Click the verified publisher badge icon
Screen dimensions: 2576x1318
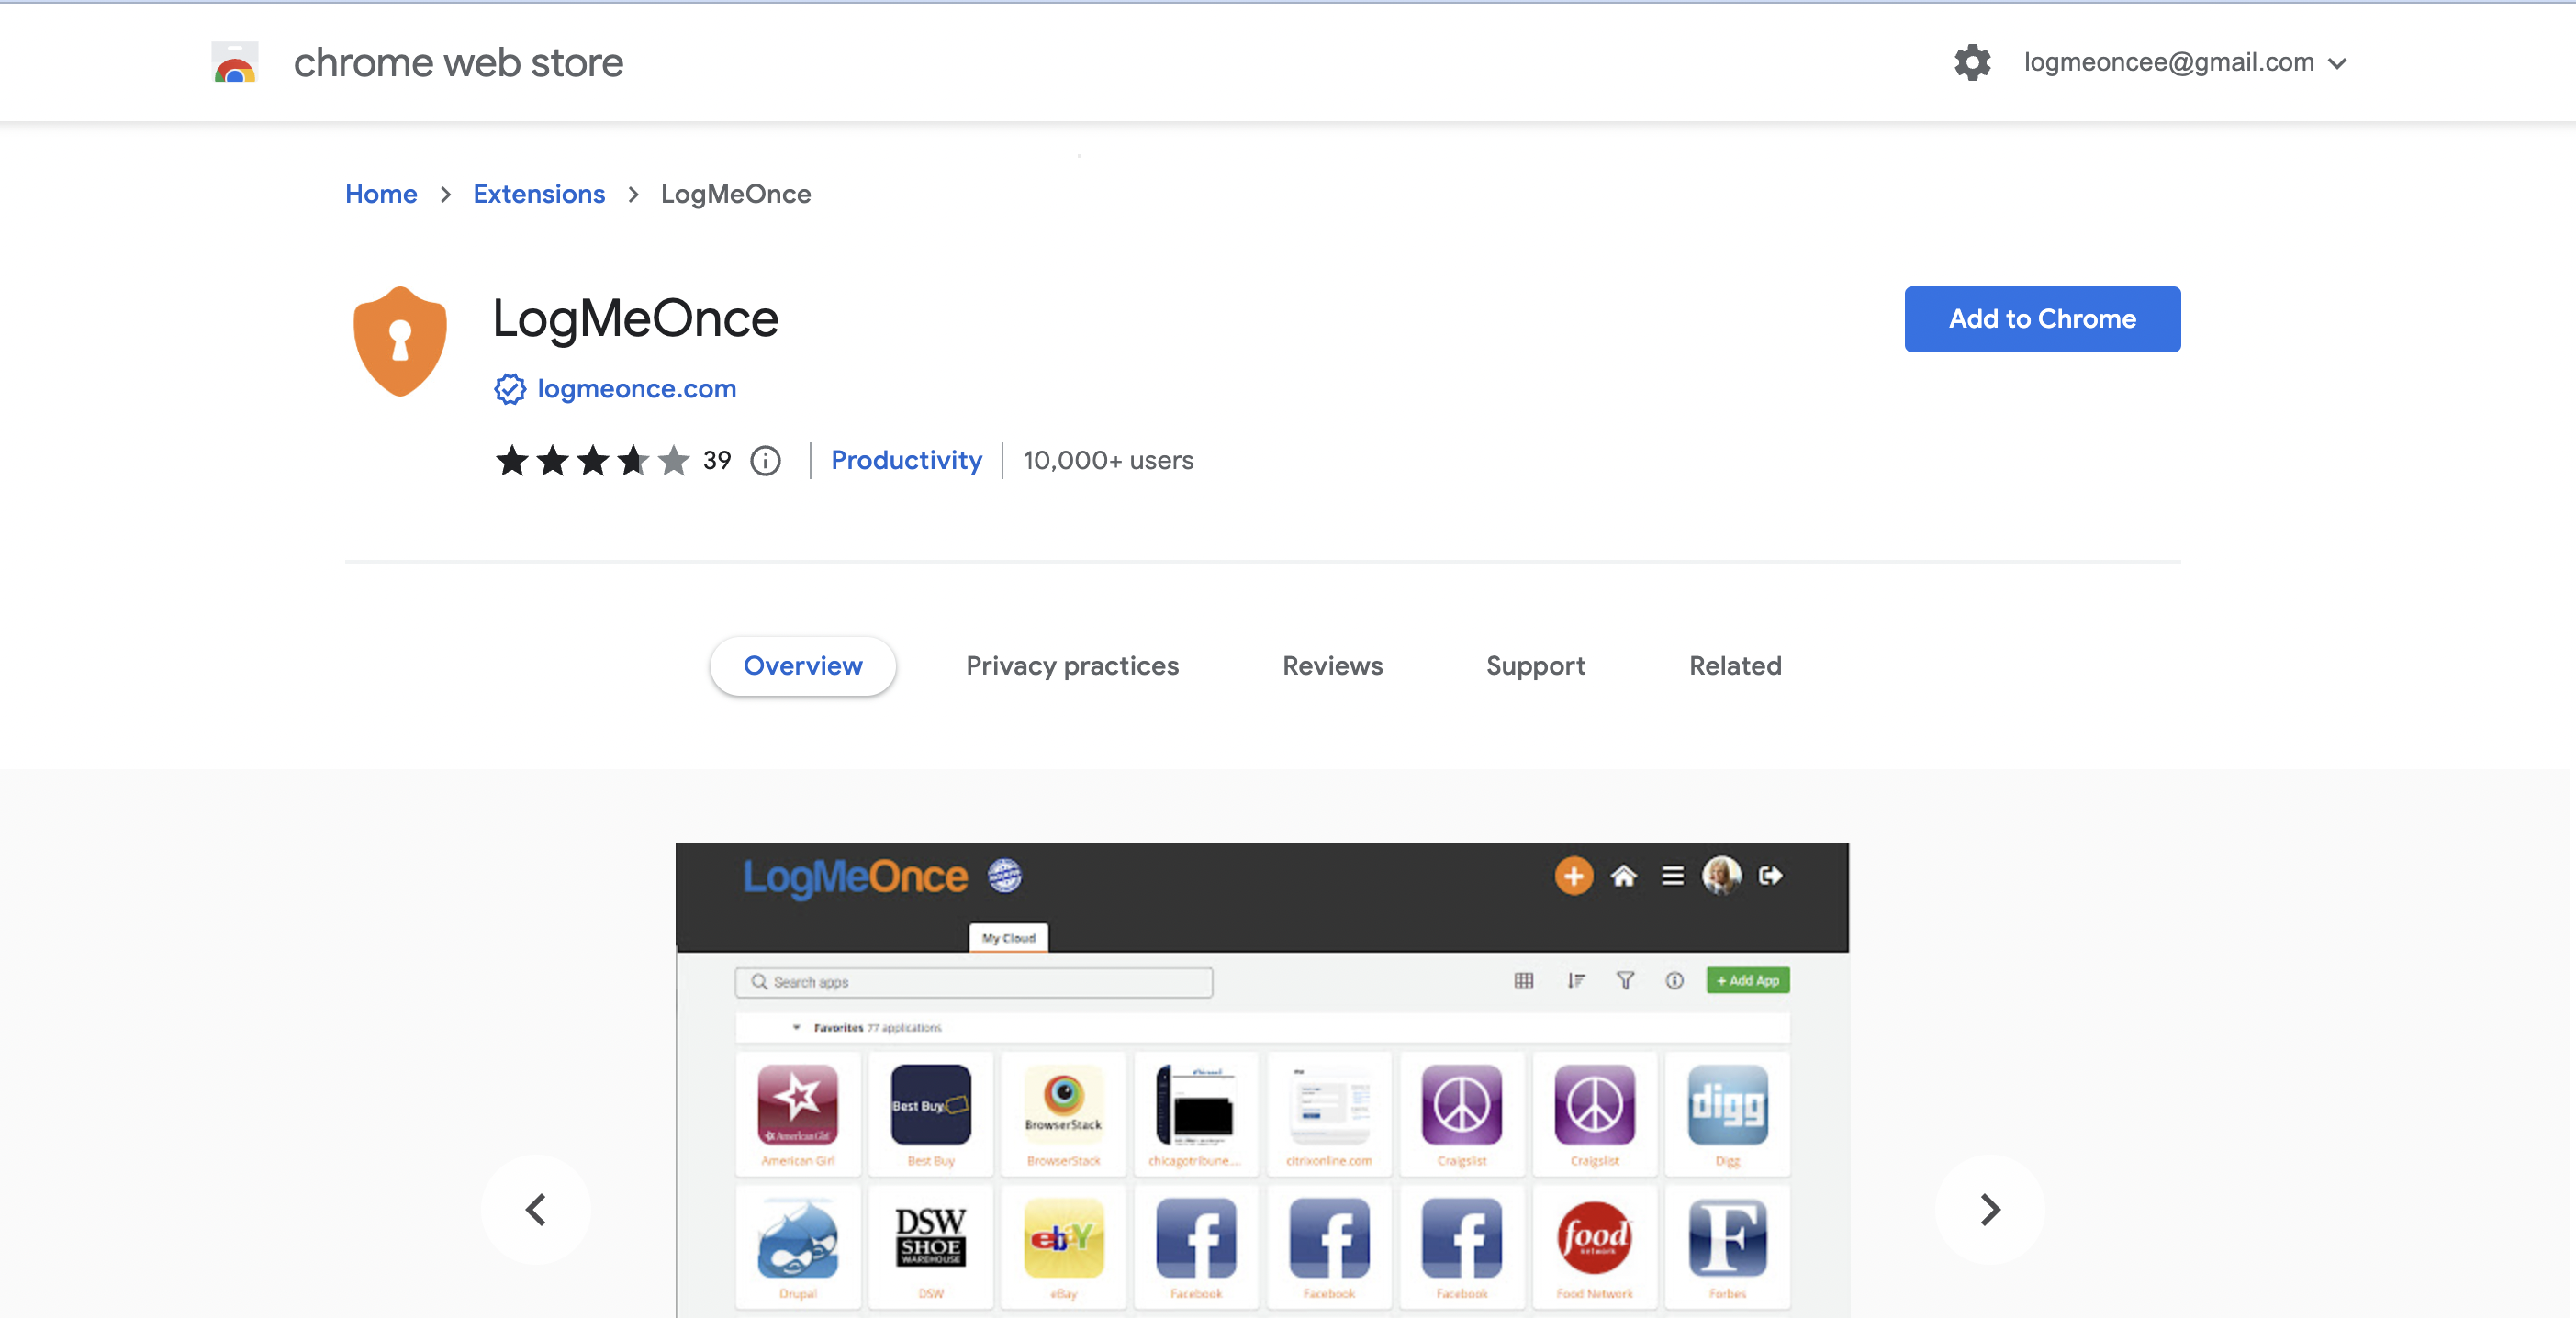click(510, 389)
